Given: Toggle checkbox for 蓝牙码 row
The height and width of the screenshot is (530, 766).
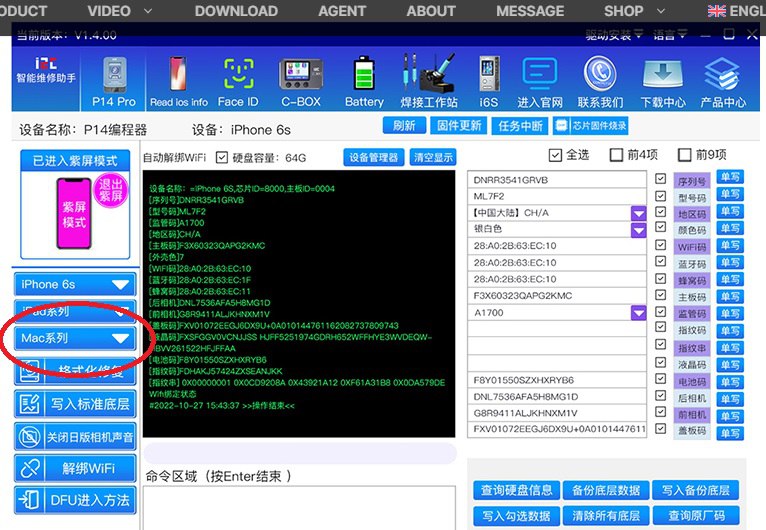Looking at the screenshot, I should (x=660, y=261).
